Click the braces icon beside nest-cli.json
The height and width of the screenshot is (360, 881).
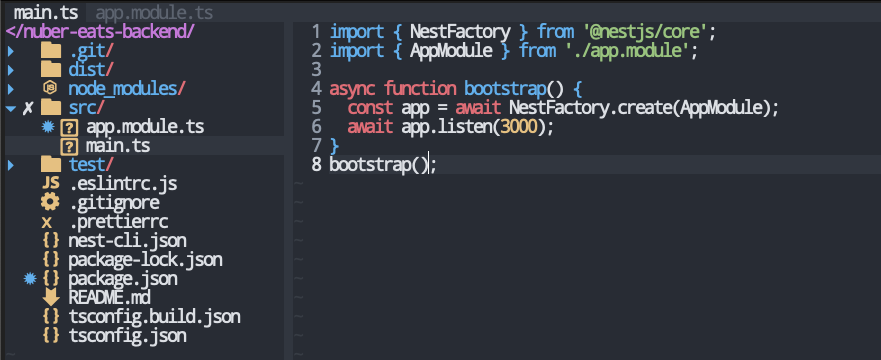[51, 241]
